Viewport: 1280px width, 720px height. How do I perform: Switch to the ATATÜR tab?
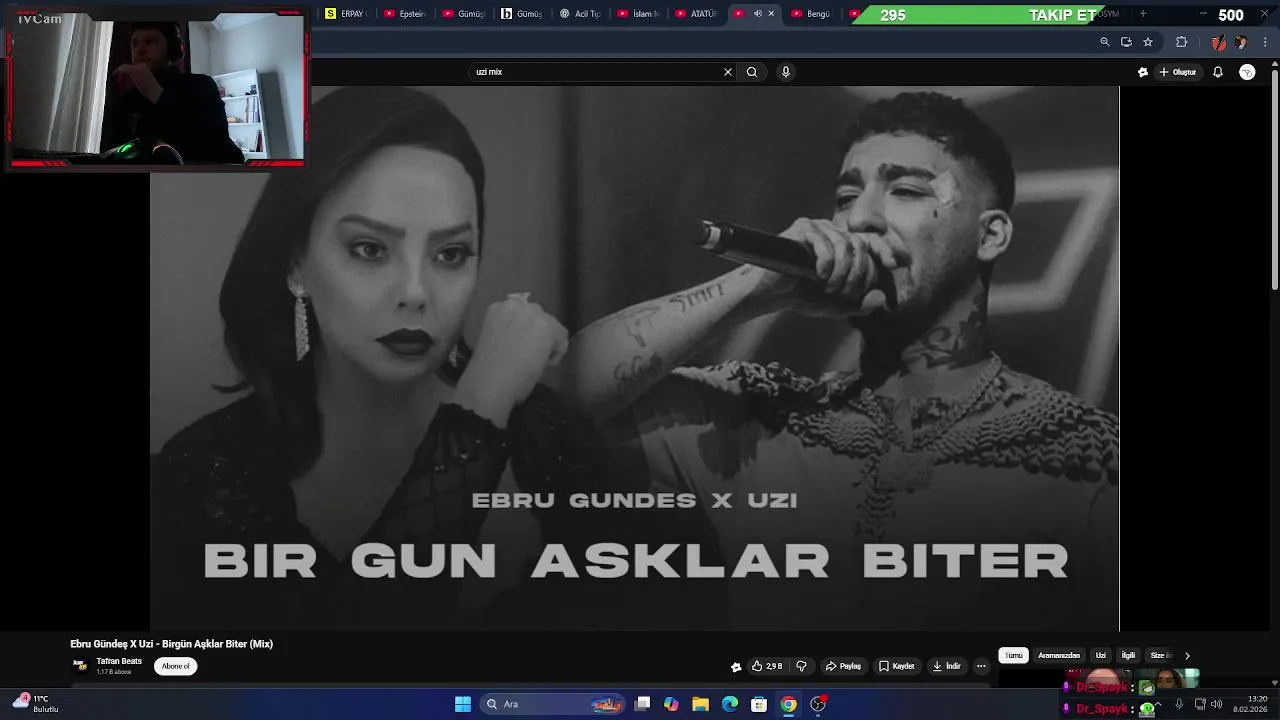(x=696, y=14)
